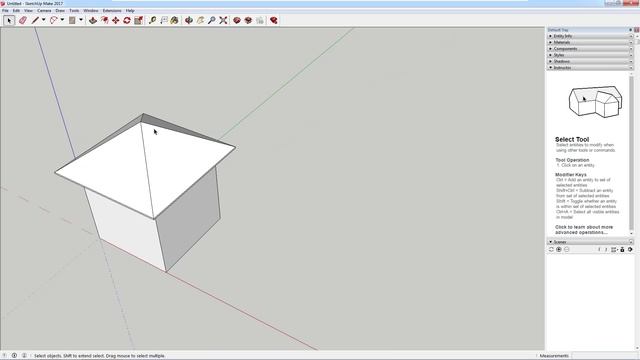Open the Scenes details menu arrow icon

click(x=630, y=249)
